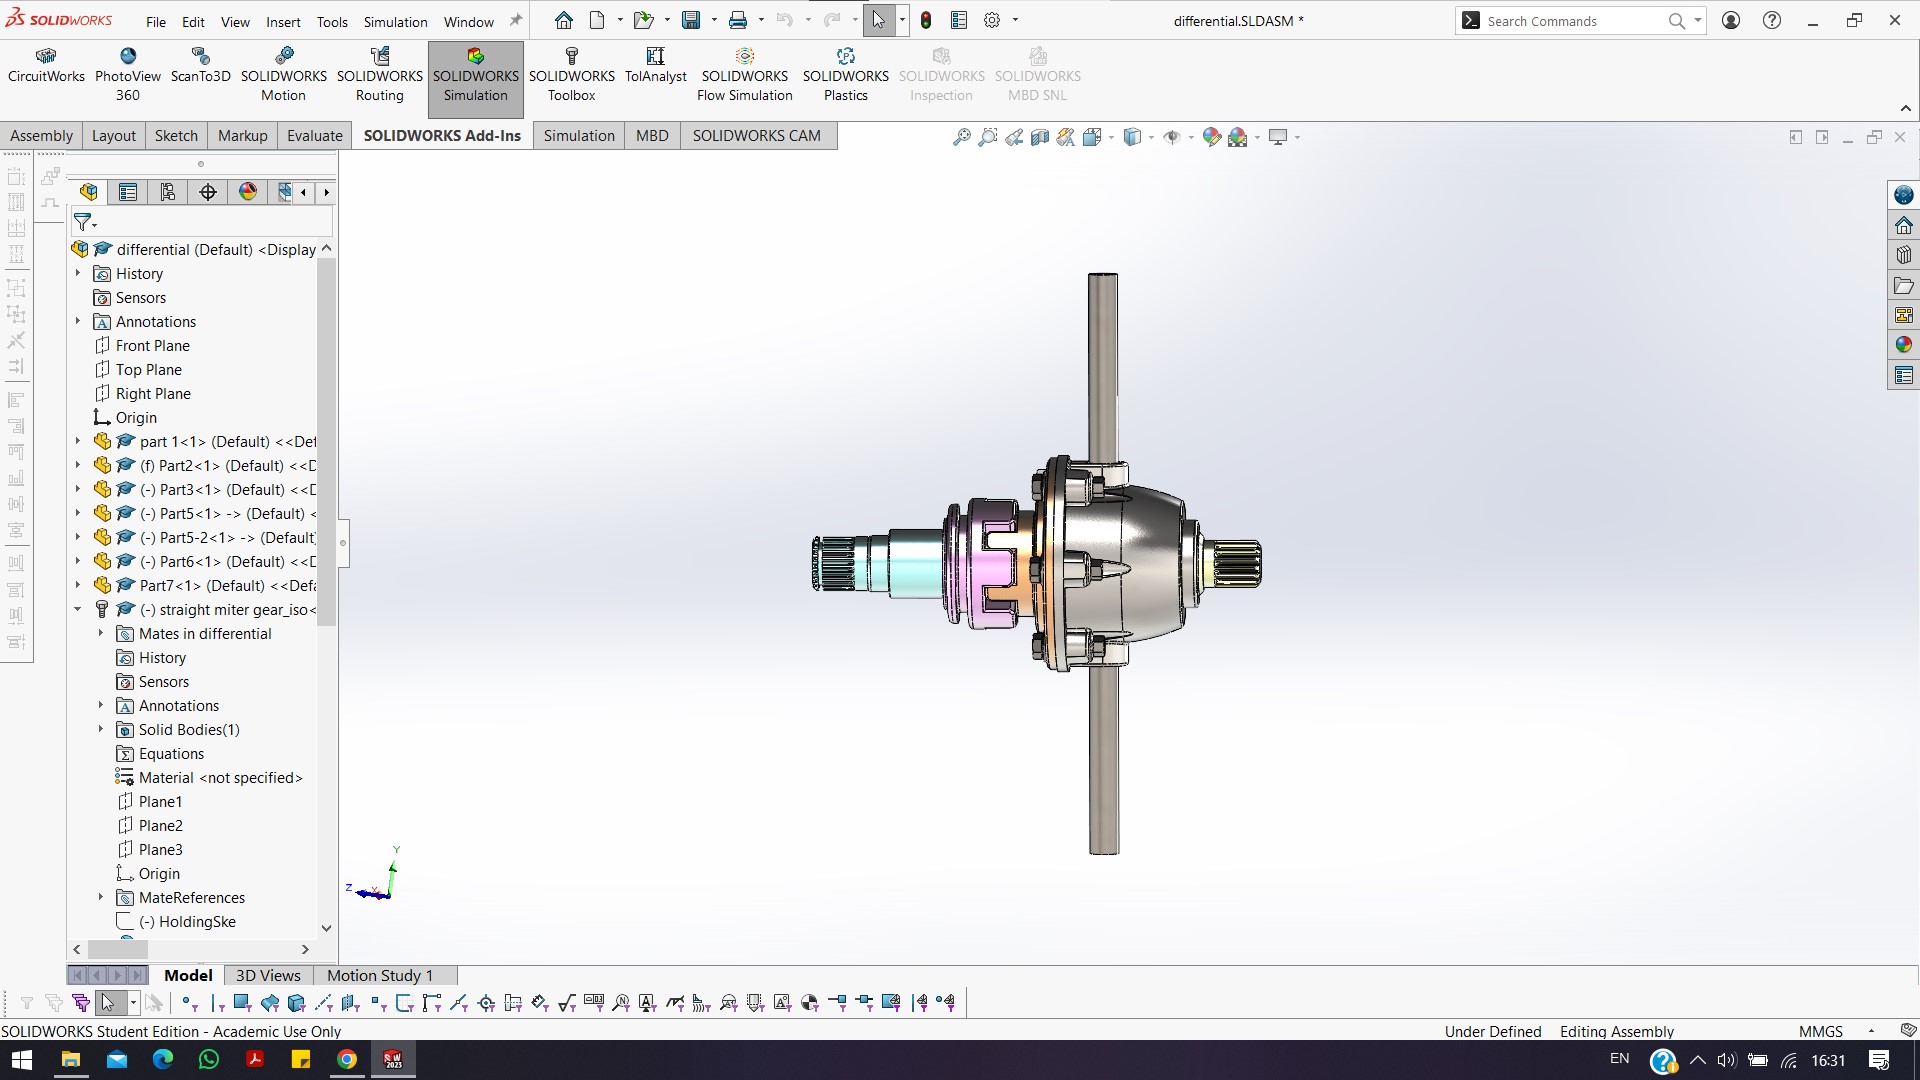Turn on SOLIDWORKS Motion add-in
1920x1080 pixels.
pos(284,75)
